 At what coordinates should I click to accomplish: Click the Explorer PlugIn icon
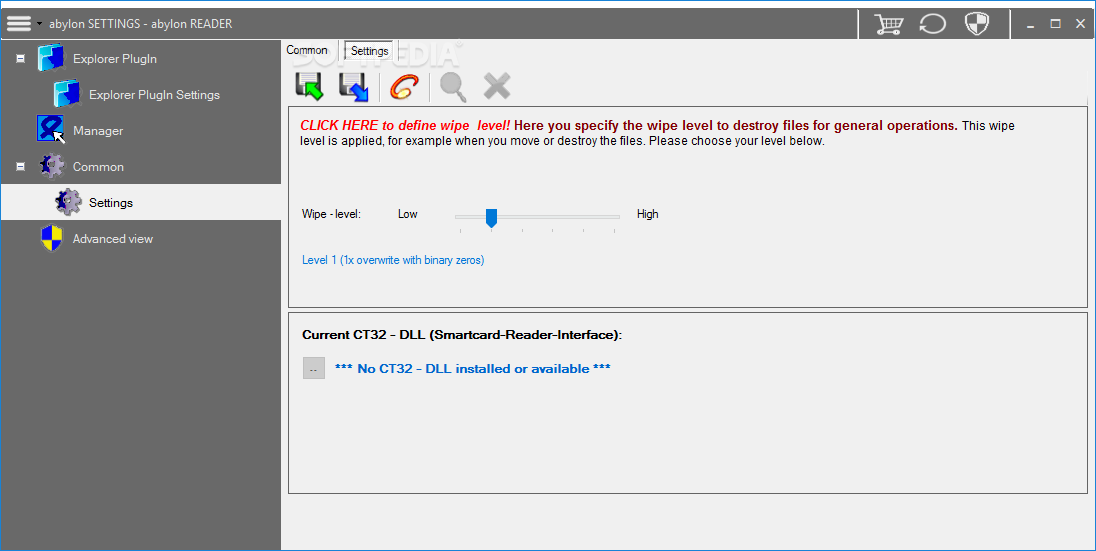click(51, 58)
